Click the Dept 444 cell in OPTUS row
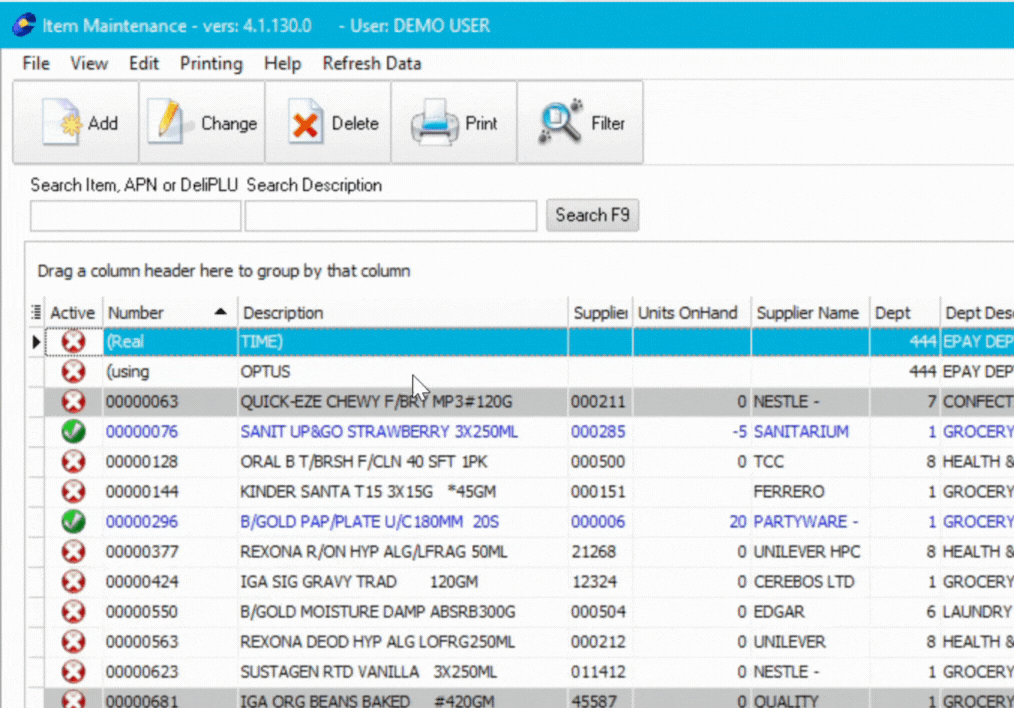Viewport: 1014px width, 708px height. [904, 372]
